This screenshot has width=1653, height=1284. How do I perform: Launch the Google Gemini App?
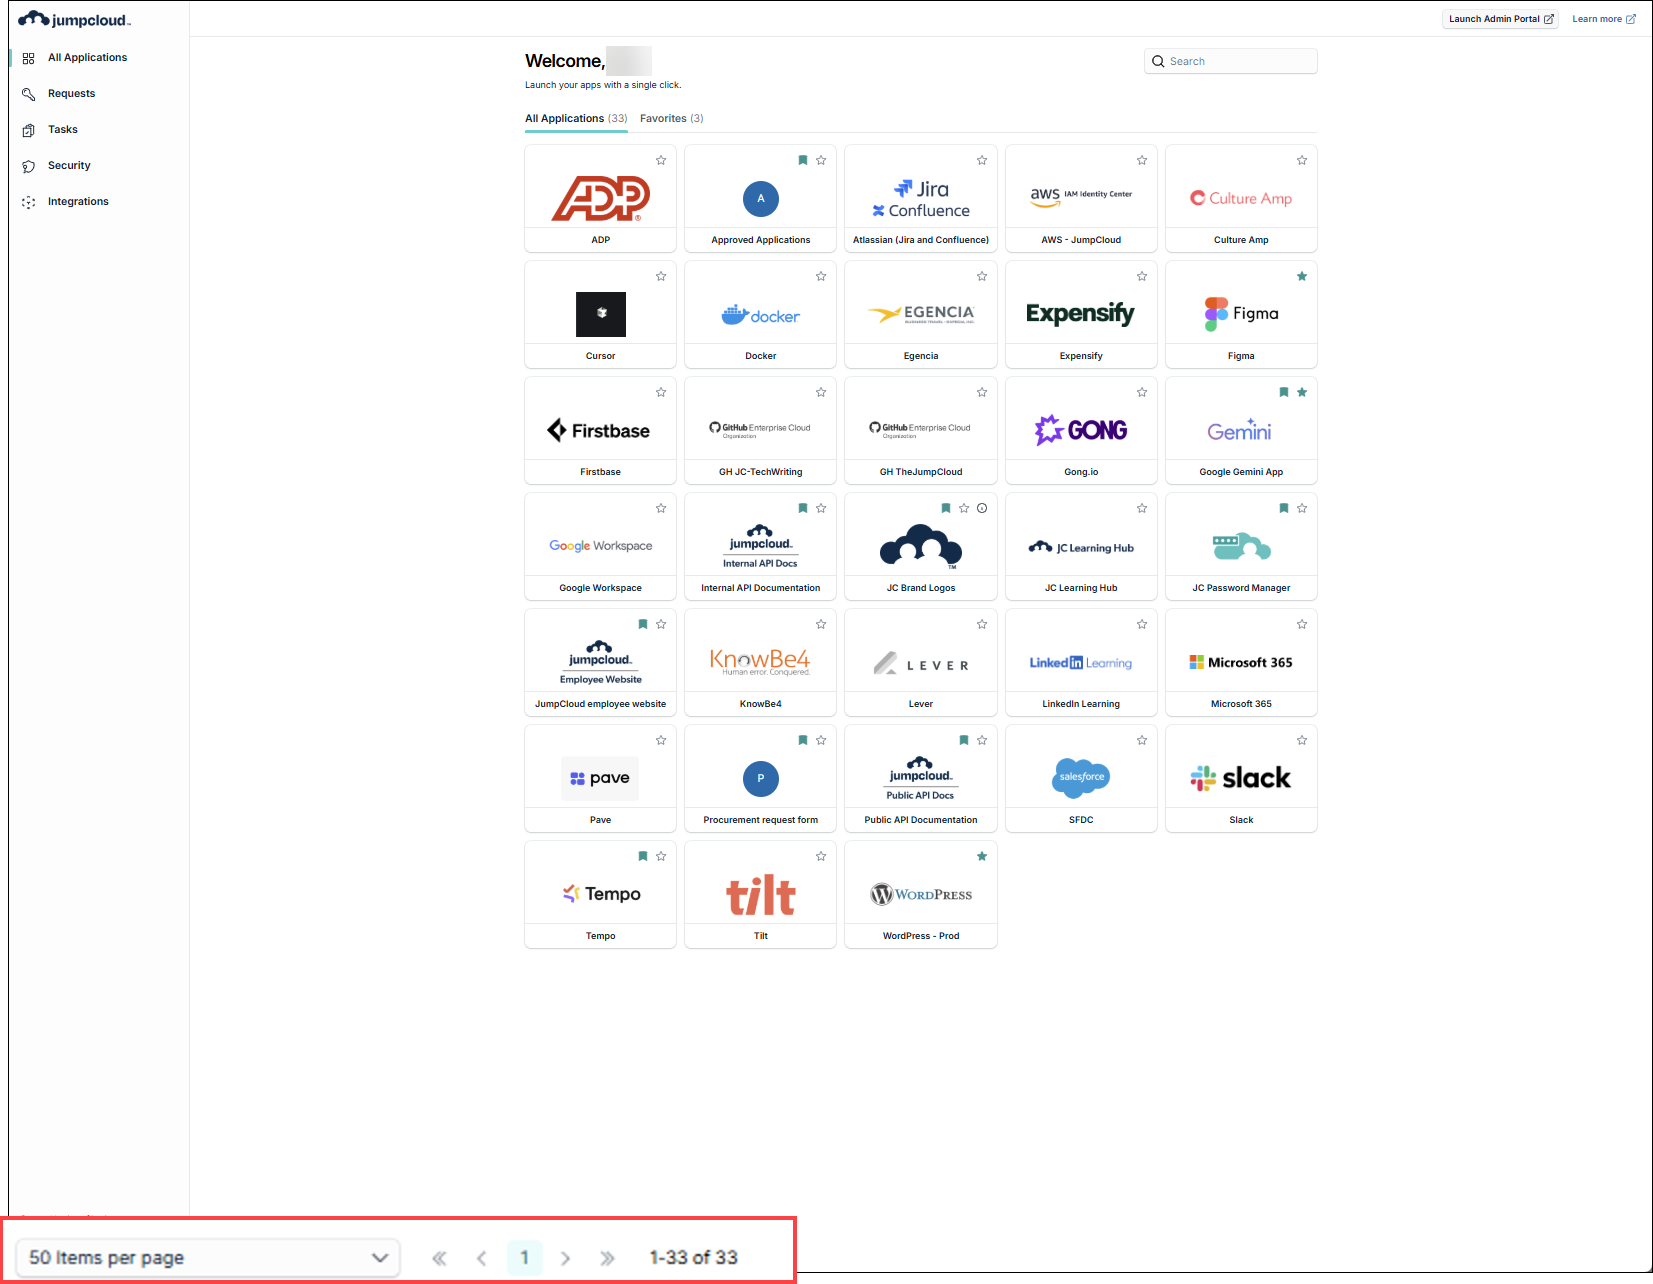[x=1241, y=430]
